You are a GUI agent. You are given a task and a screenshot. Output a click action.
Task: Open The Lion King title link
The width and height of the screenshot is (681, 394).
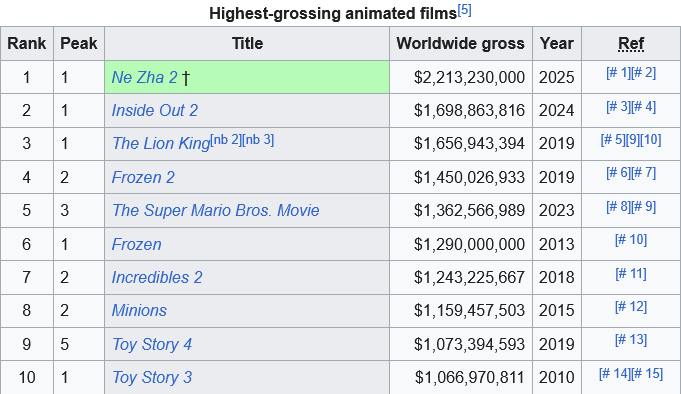pos(161,143)
